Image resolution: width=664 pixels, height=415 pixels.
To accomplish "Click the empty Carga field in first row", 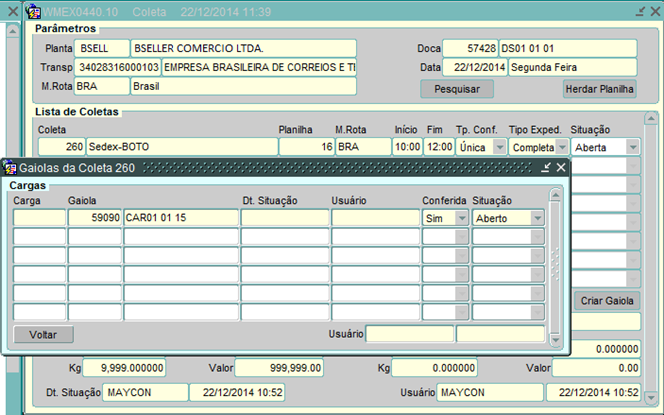I will point(39,218).
